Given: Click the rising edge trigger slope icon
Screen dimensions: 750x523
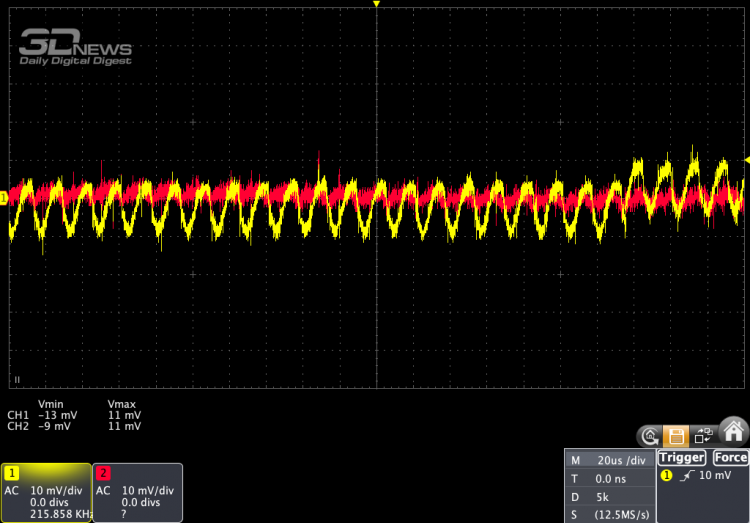Looking at the screenshot, I should pos(686,475).
